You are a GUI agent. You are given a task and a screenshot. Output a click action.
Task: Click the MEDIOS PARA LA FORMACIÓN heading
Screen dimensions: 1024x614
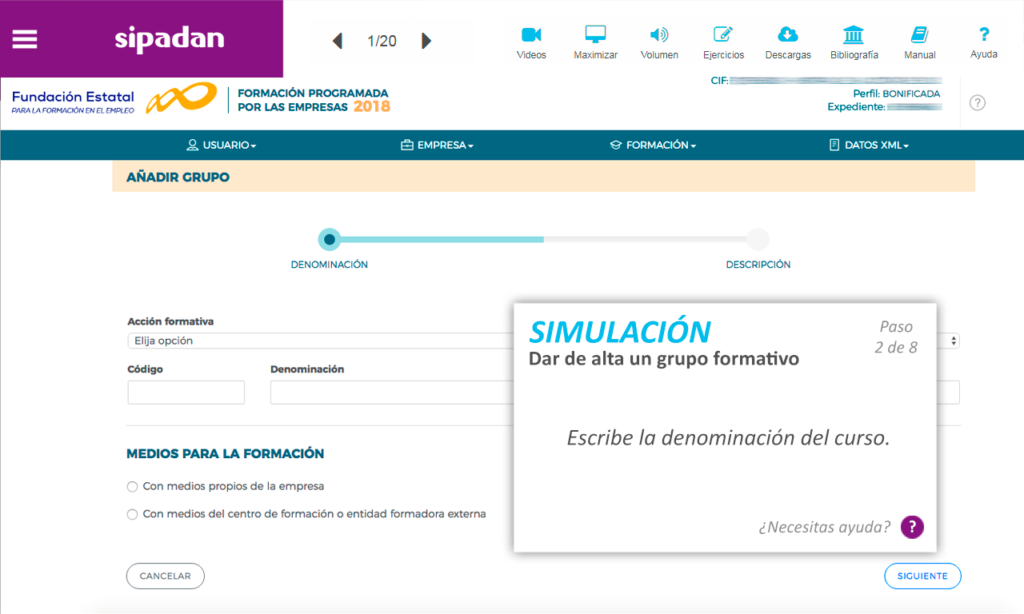[225, 453]
